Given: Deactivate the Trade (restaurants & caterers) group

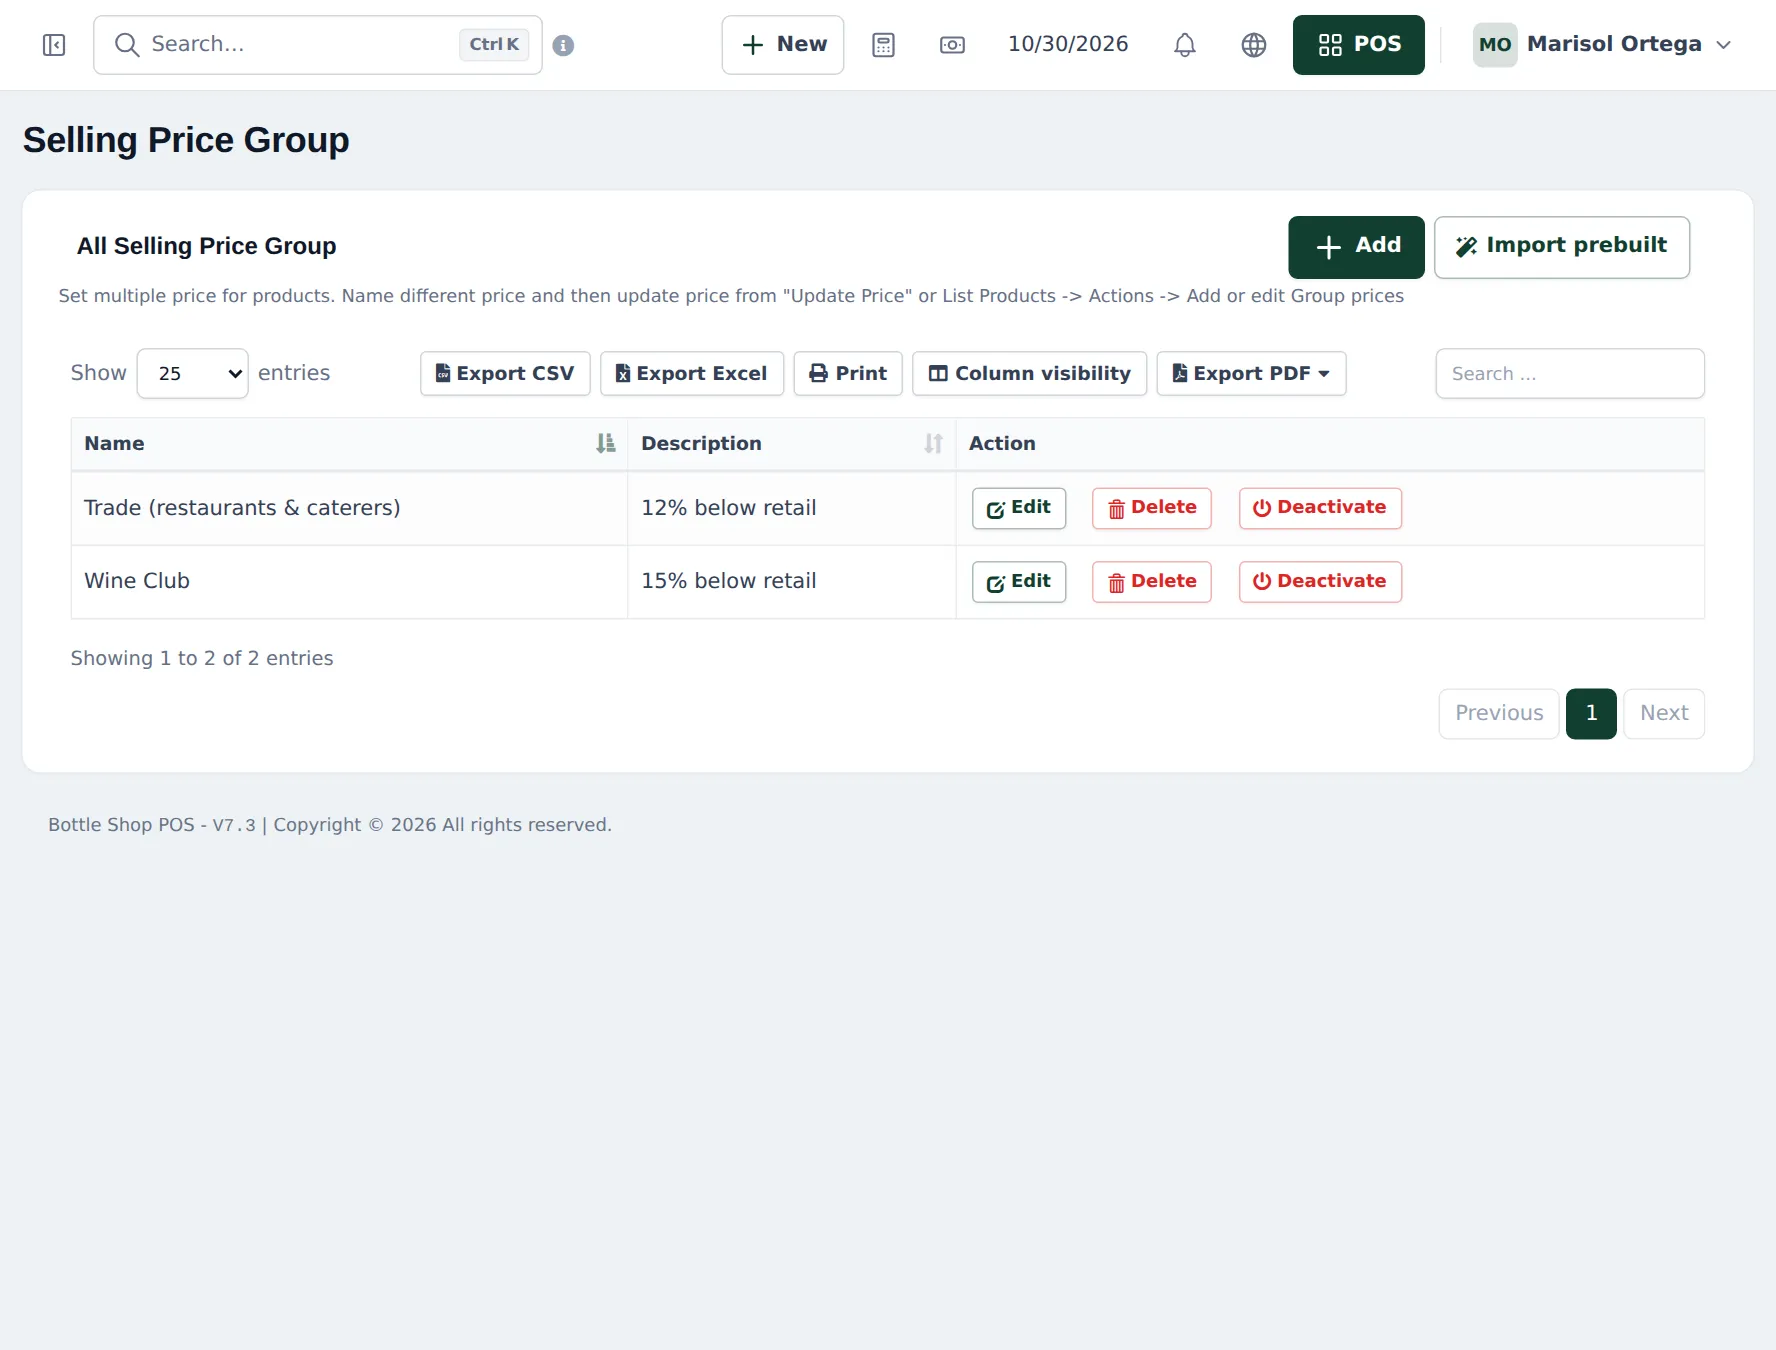Looking at the screenshot, I should (1320, 508).
